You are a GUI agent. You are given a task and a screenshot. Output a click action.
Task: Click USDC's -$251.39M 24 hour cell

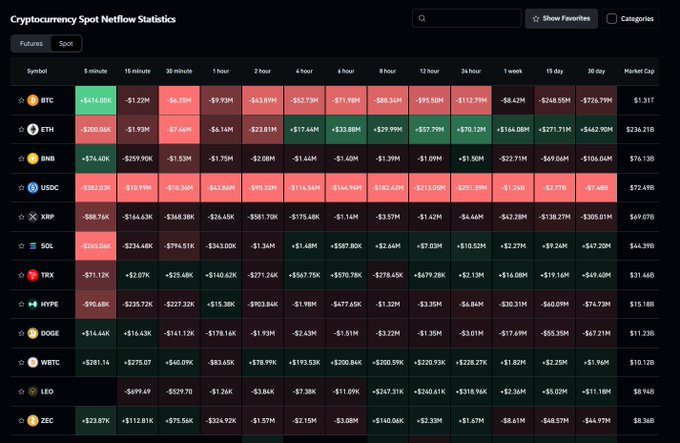pyautogui.click(x=471, y=187)
